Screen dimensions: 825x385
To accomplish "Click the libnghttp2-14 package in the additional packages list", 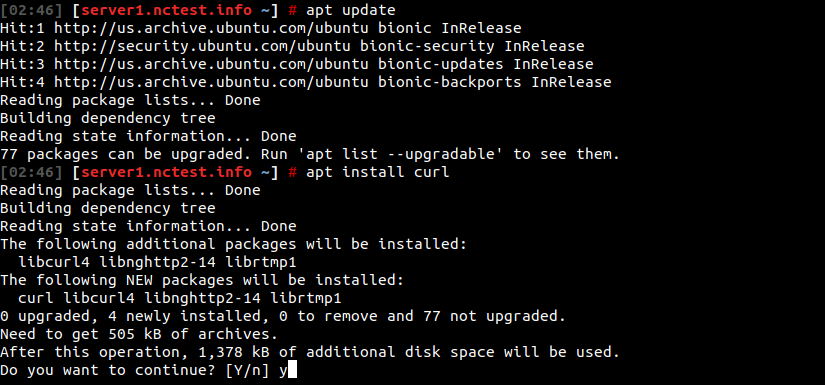I will click(157, 262).
